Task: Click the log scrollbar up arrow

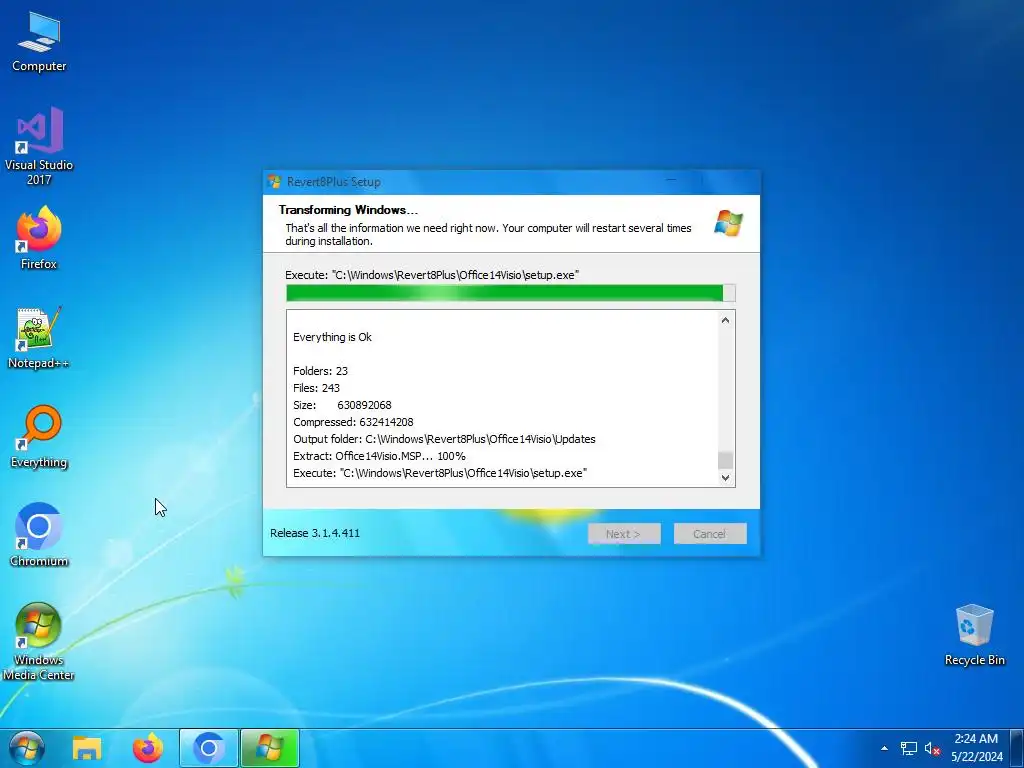Action: pos(725,320)
